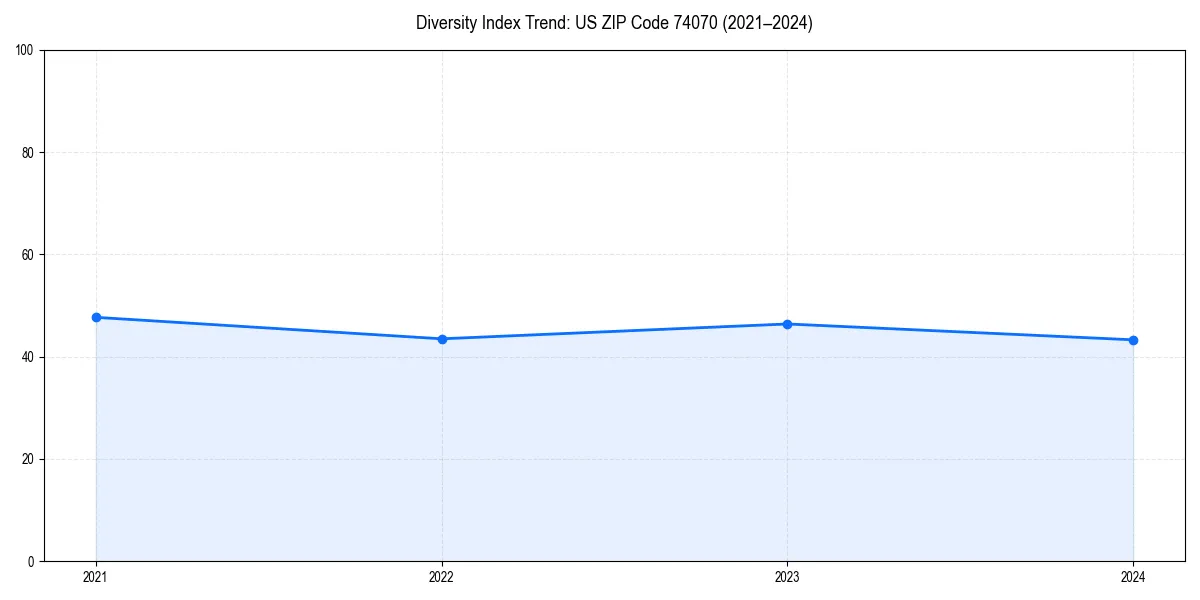Click the 2021 year label
This screenshot has height=600, width=1200.
coord(95,576)
